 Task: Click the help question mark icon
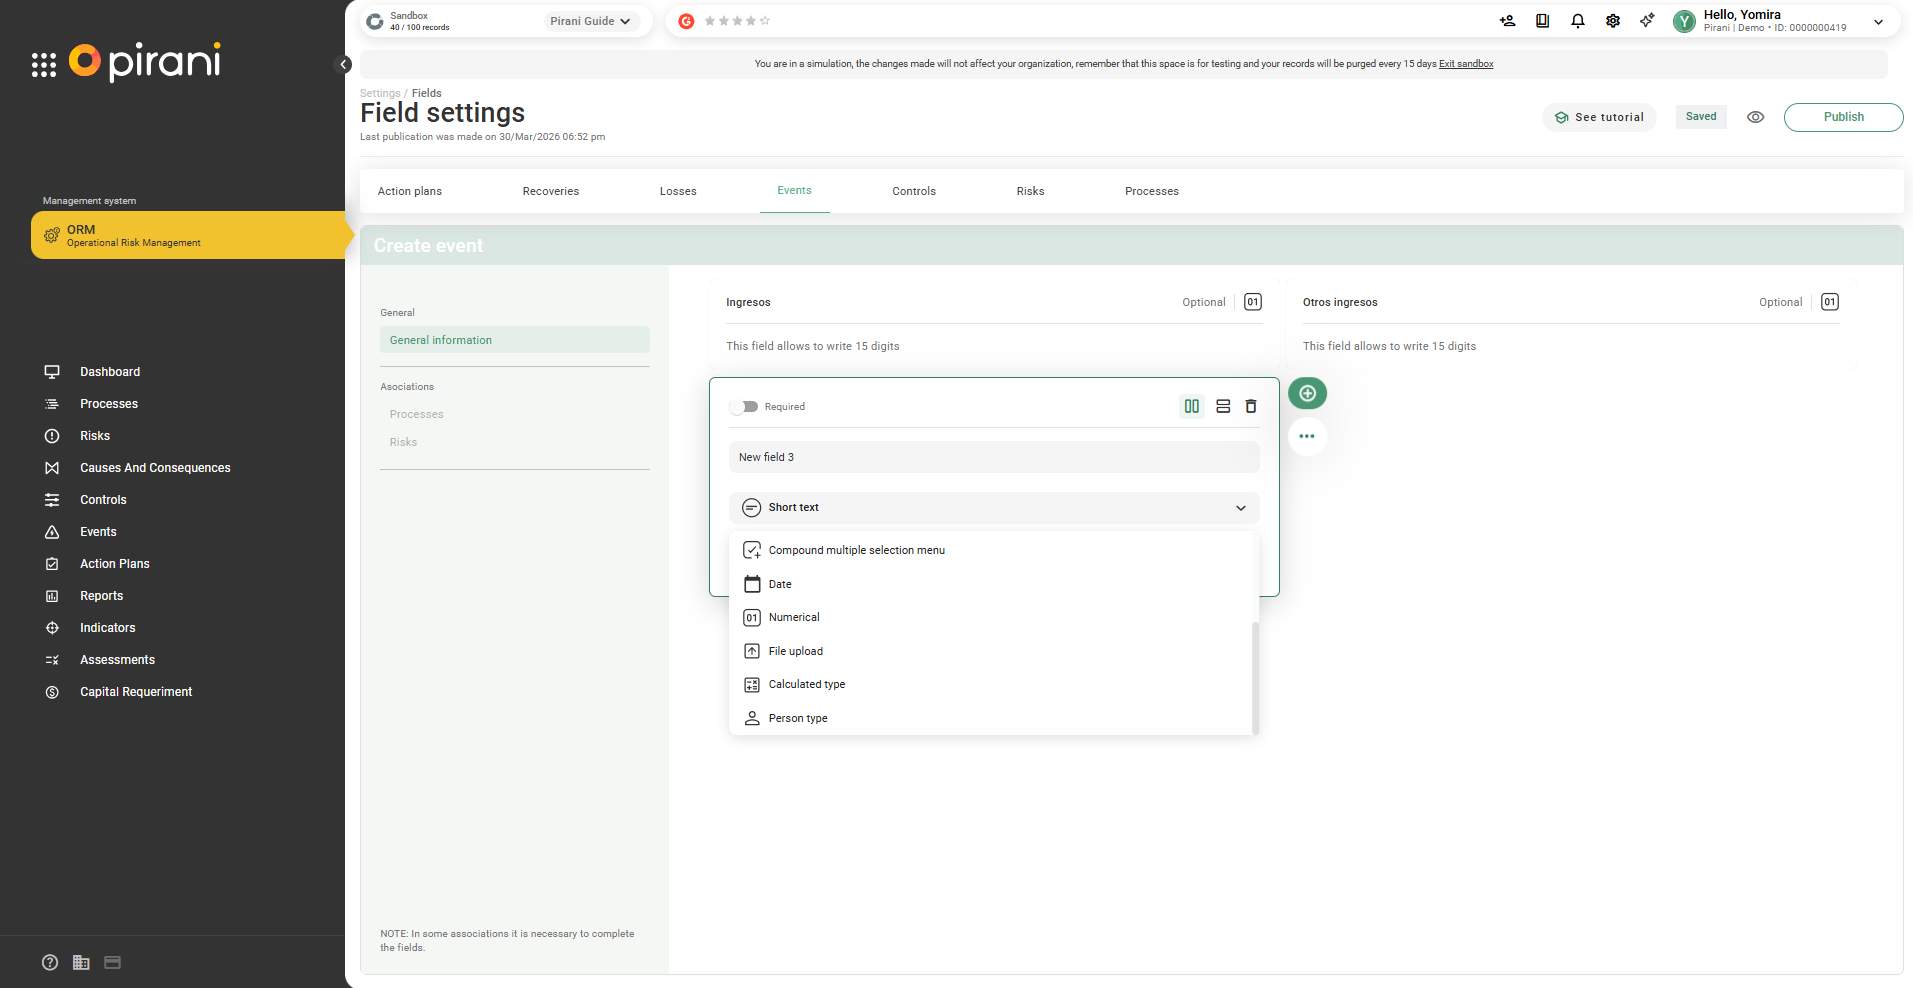pyautogui.click(x=50, y=962)
